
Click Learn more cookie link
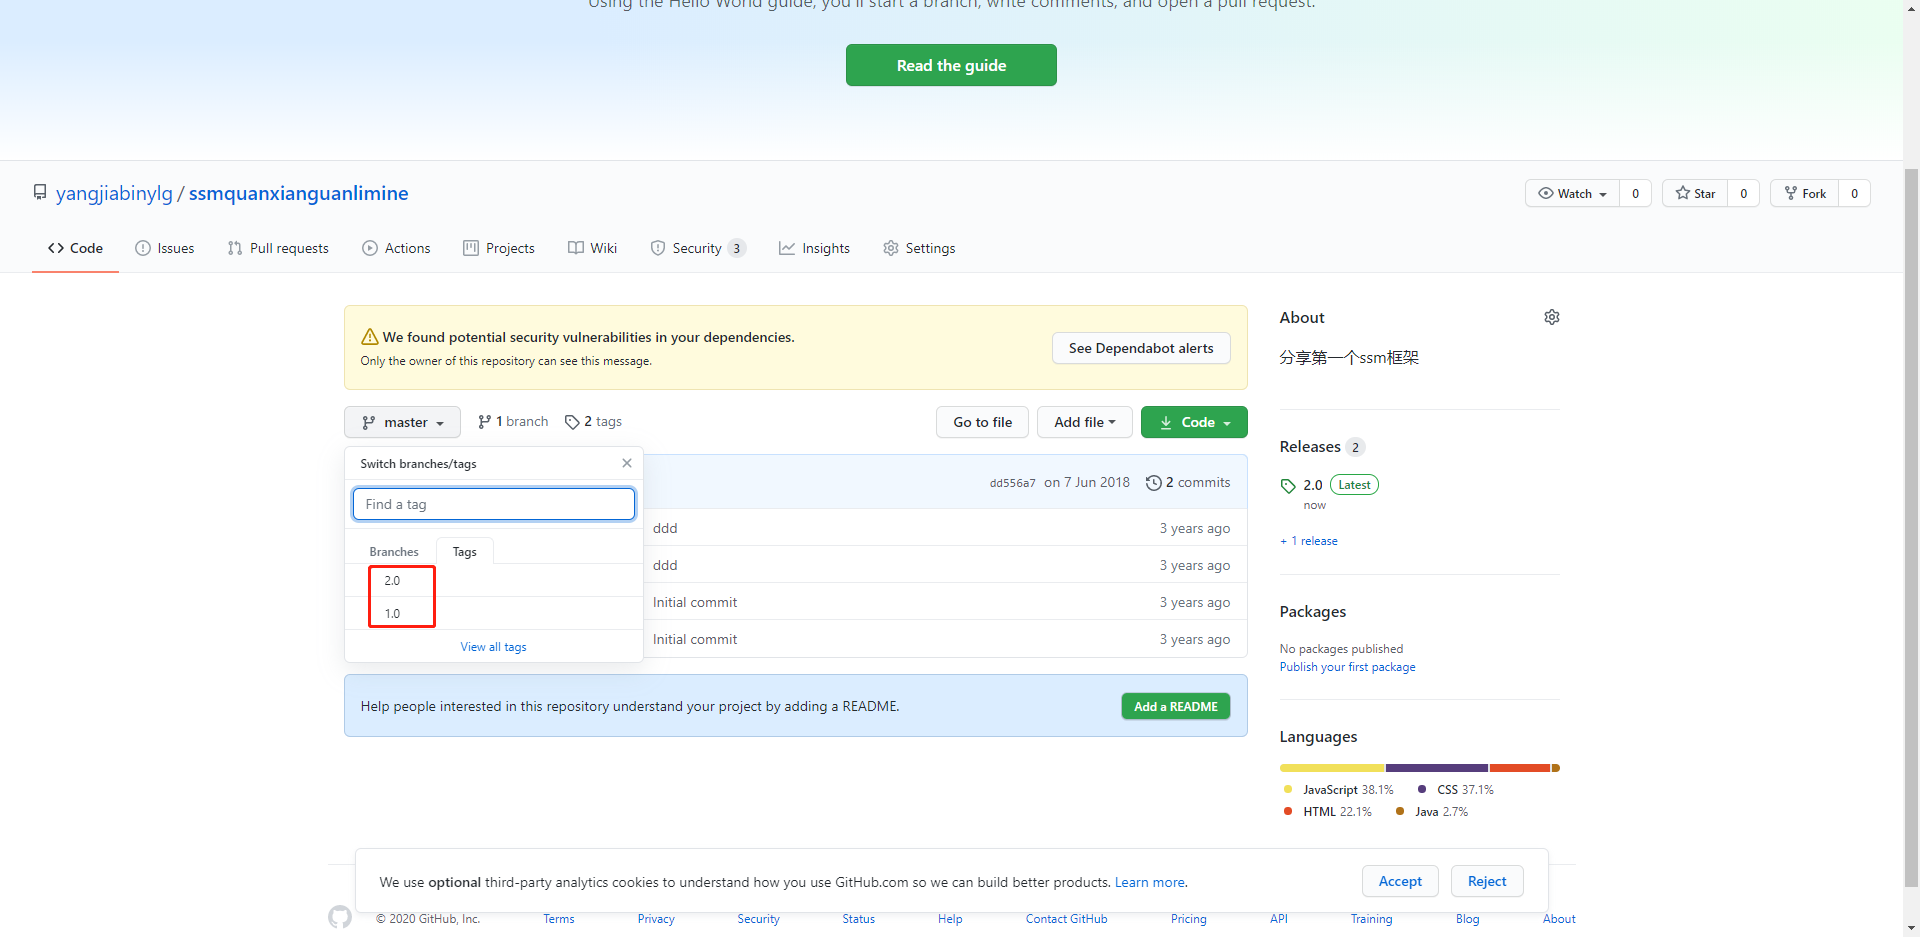coord(1149,882)
